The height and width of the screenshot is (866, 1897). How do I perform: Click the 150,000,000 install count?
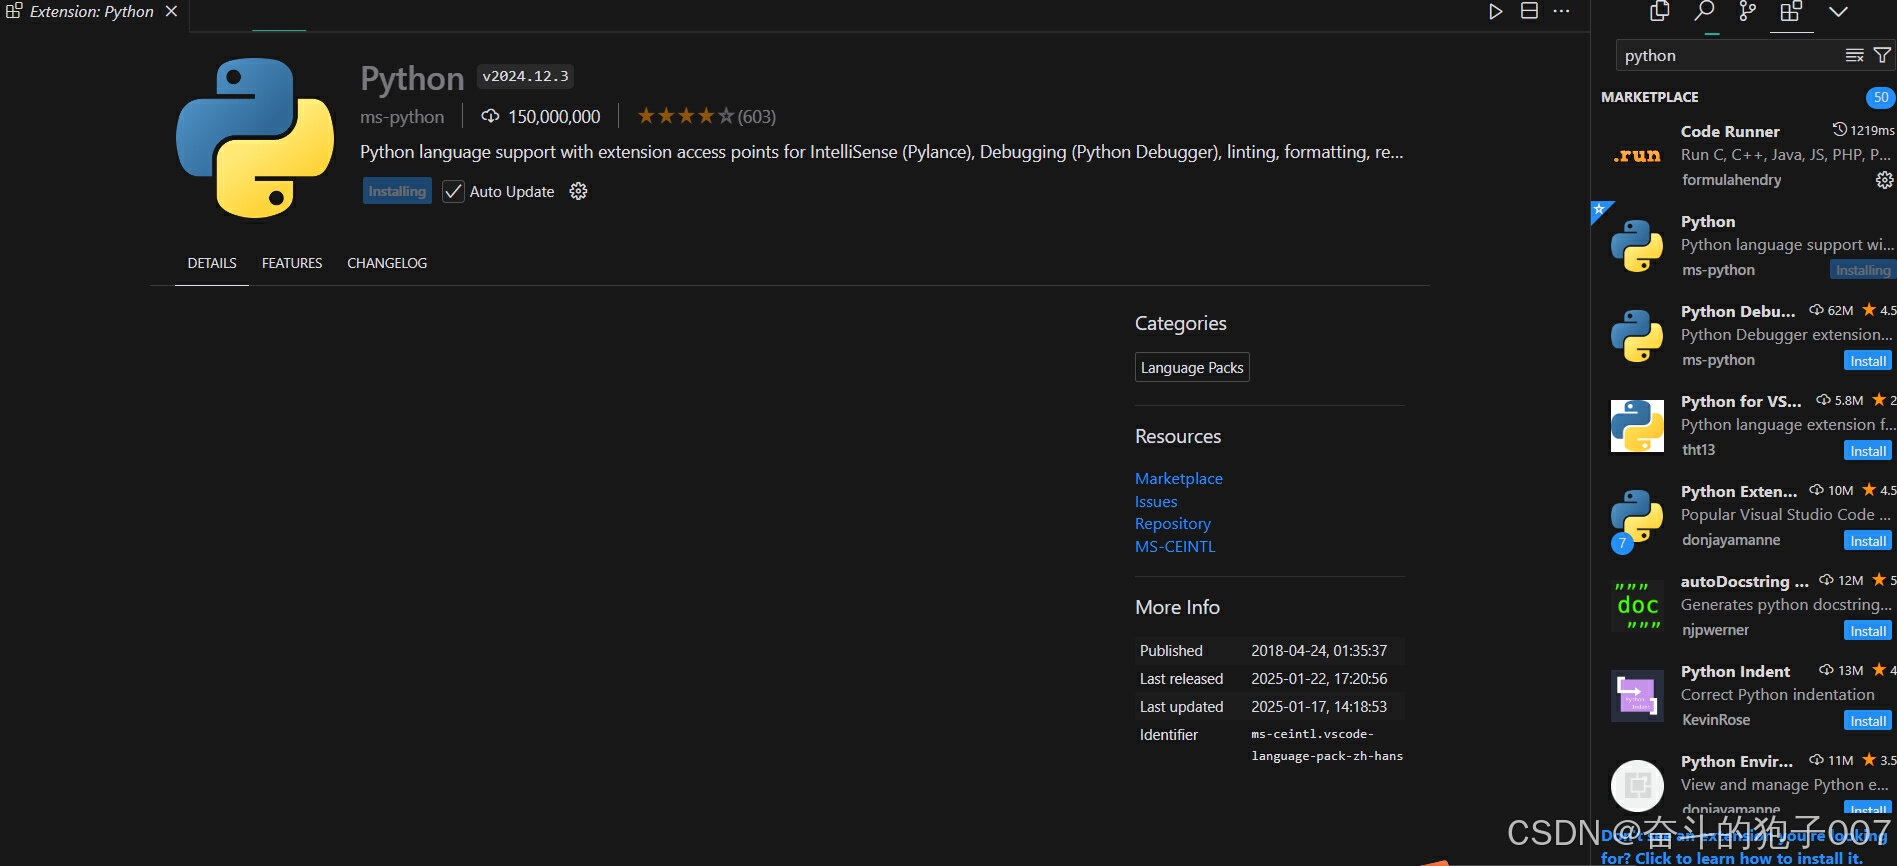coord(541,117)
